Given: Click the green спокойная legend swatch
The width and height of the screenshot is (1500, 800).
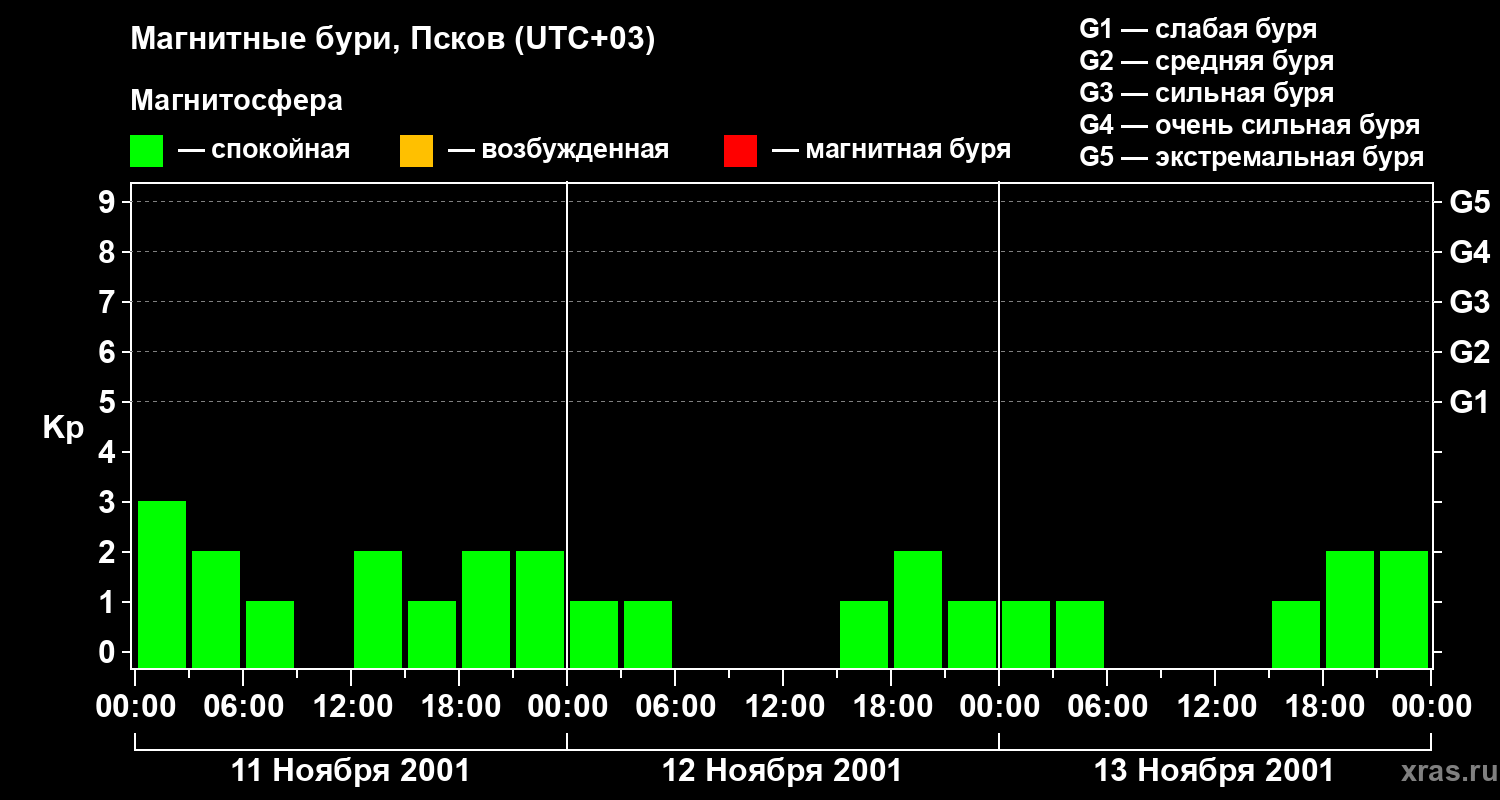Looking at the screenshot, I should point(146,151).
